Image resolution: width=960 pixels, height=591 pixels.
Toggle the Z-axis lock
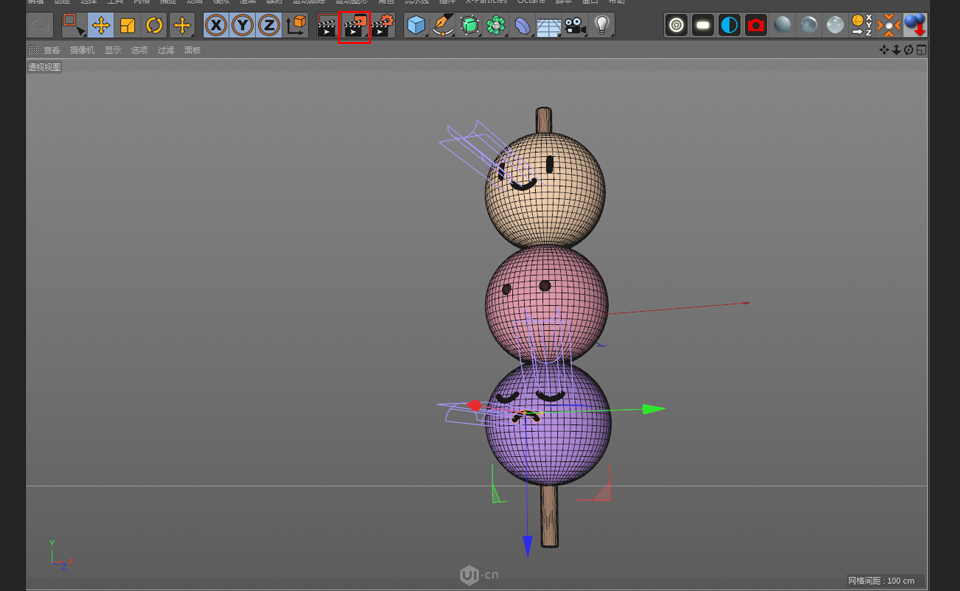[x=268, y=25]
